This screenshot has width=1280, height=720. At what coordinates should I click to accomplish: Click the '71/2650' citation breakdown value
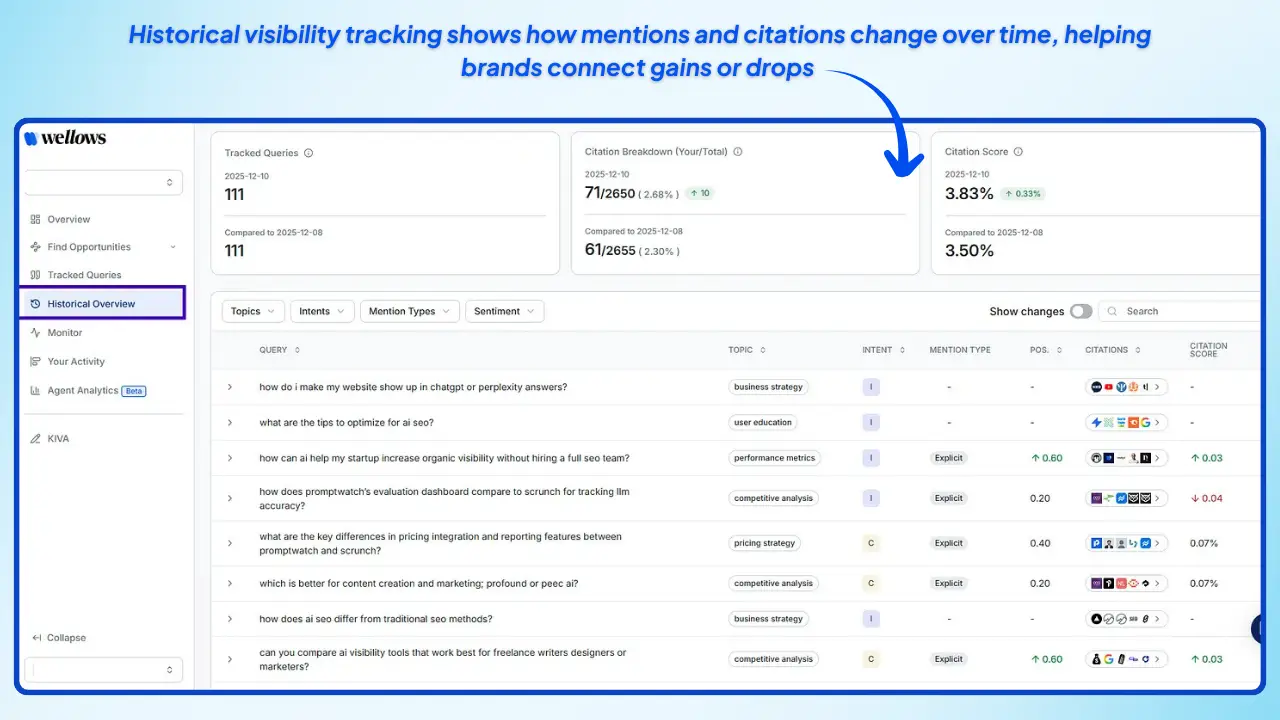(610, 193)
